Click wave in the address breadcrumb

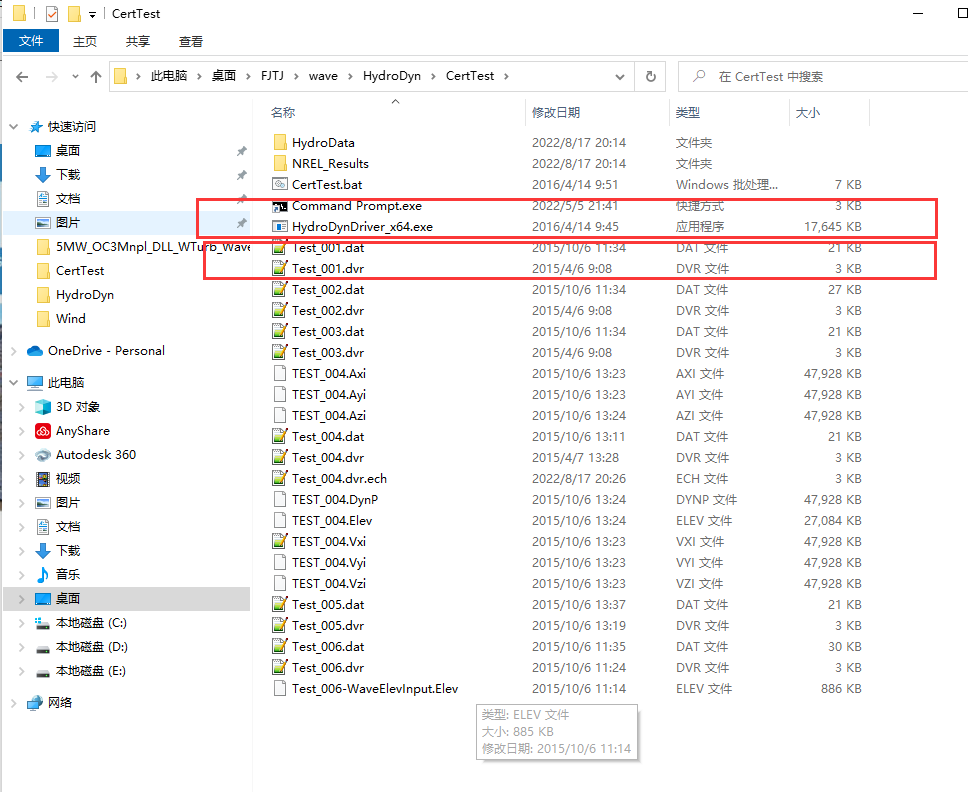click(x=323, y=76)
